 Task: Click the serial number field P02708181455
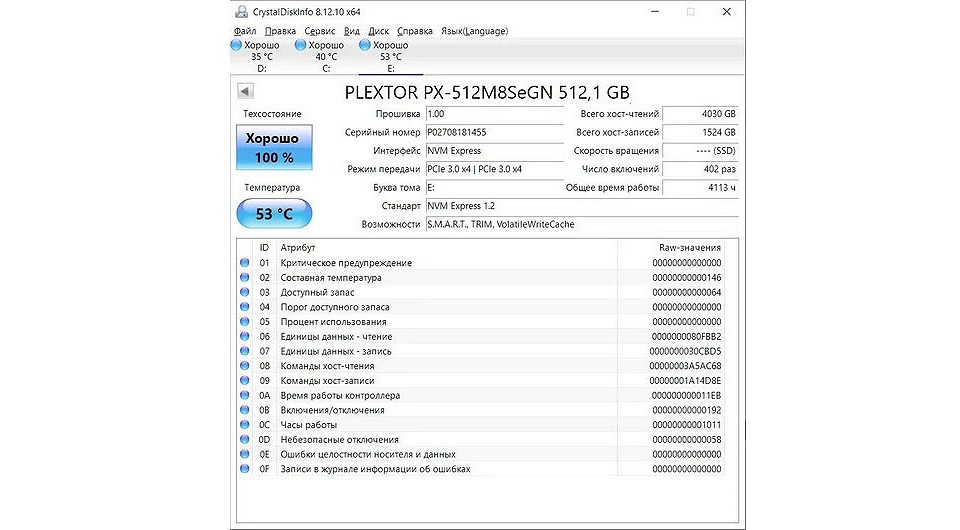[494, 132]
